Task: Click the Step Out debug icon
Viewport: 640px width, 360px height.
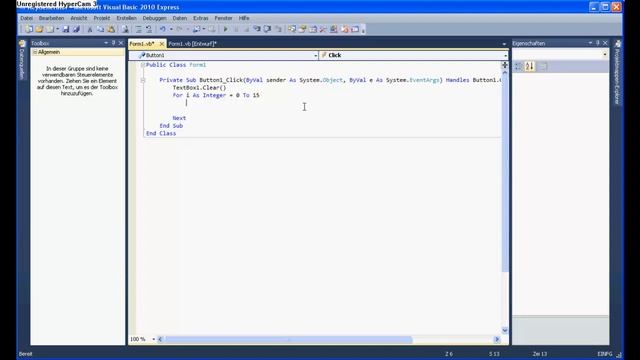Action: pos(278,29)
